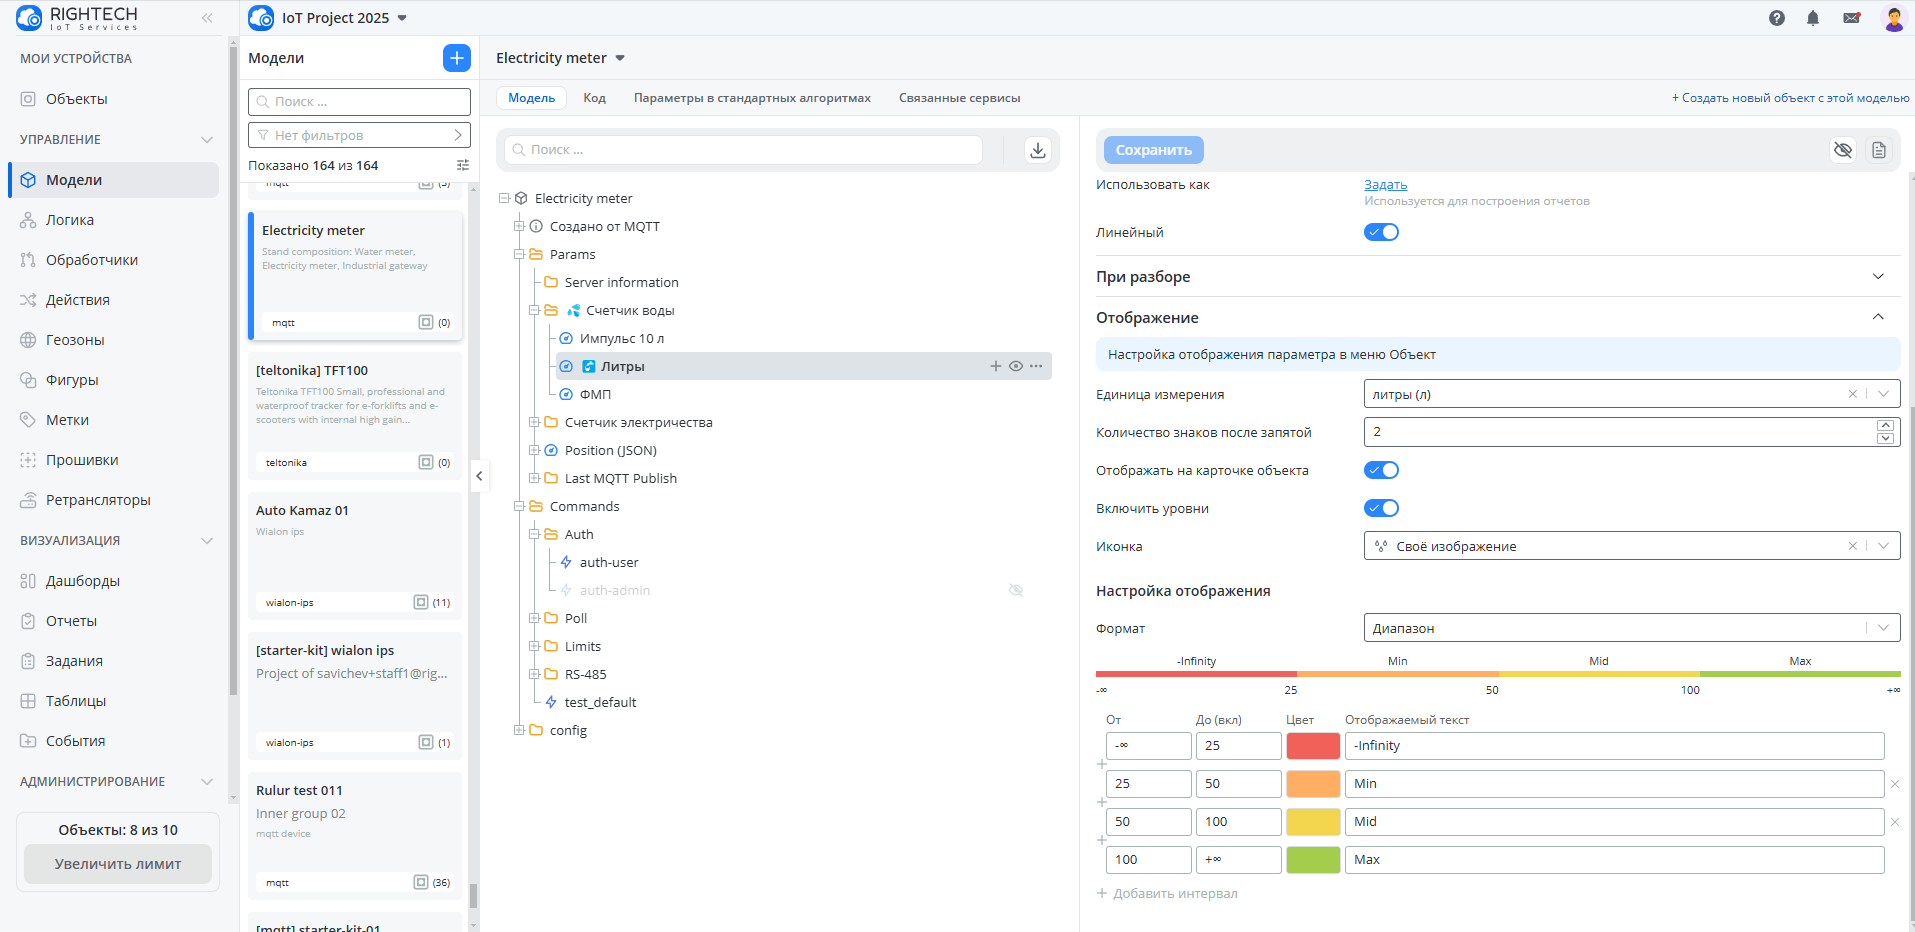Viewport: 1915px width, 932px height.
Task: Click the green Max color swatch
Action: 1312,860
